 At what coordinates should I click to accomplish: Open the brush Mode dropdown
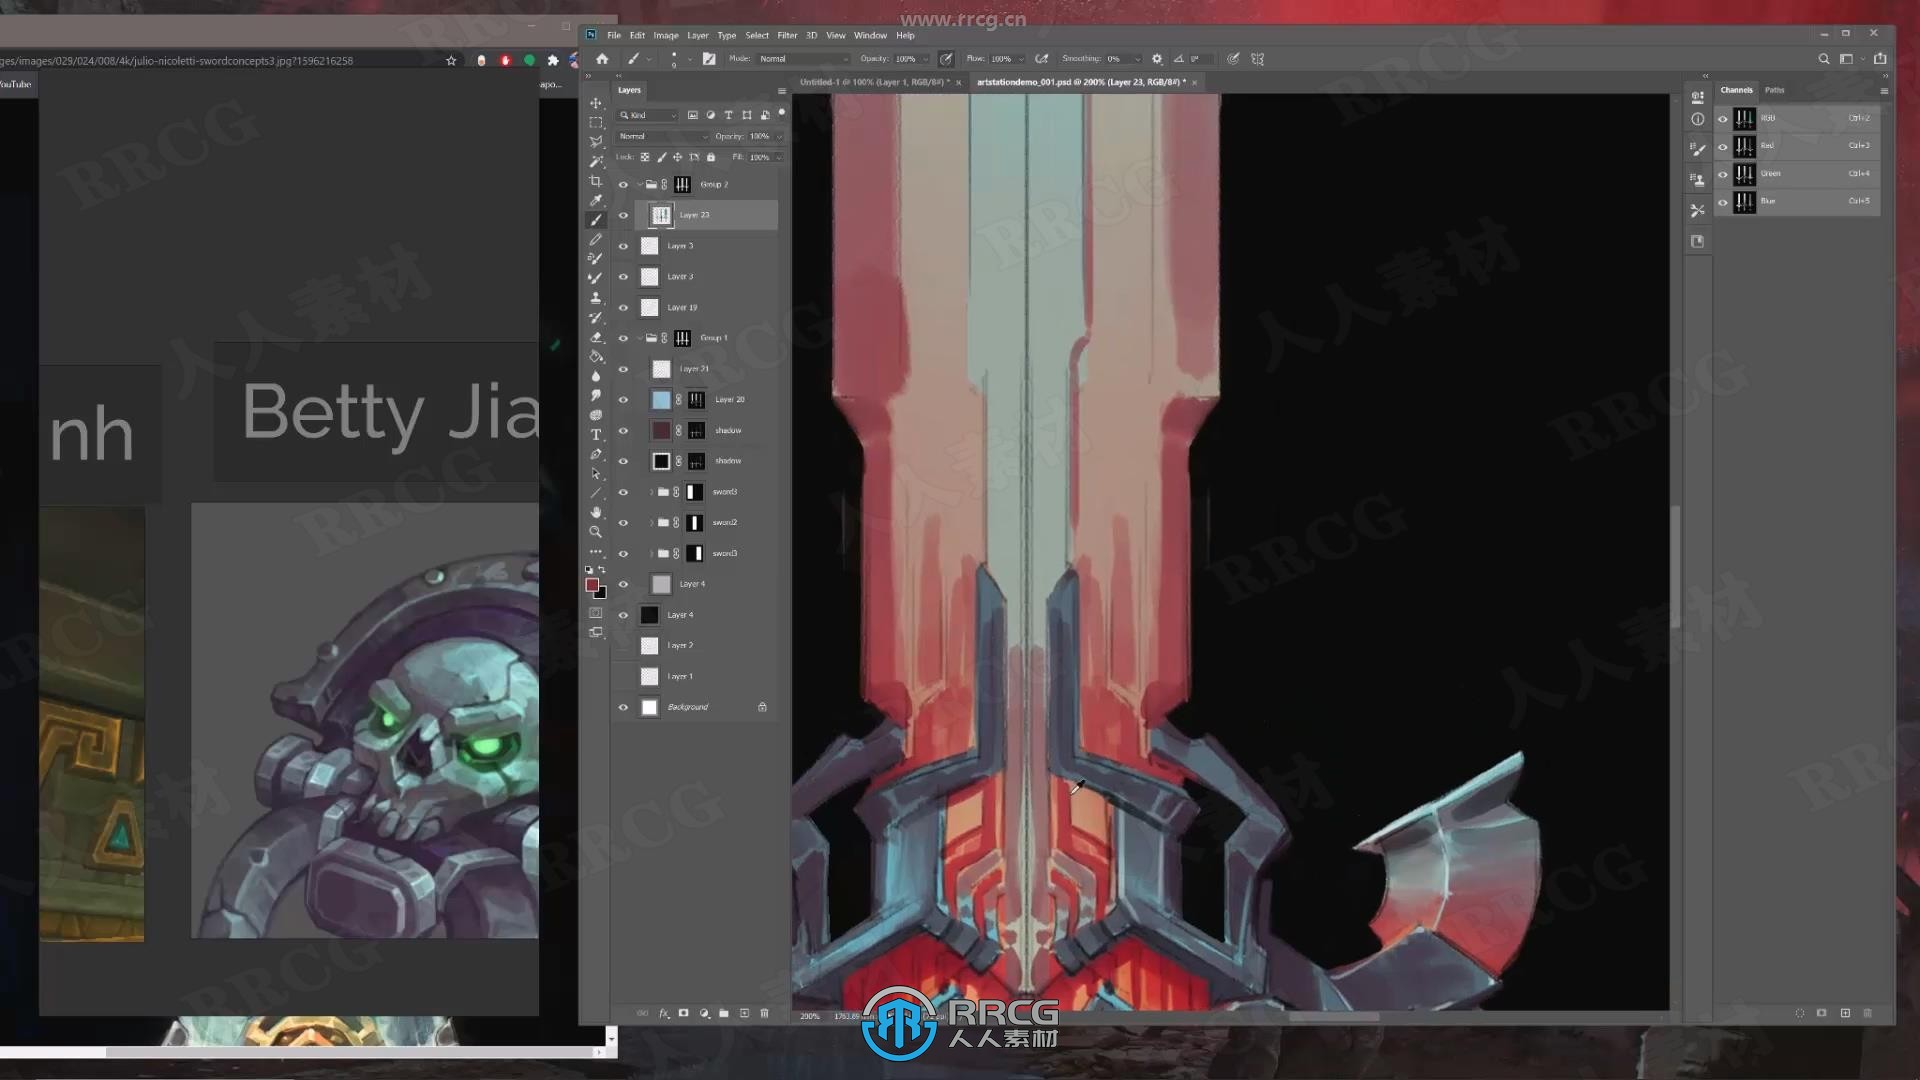pos(803,59)
